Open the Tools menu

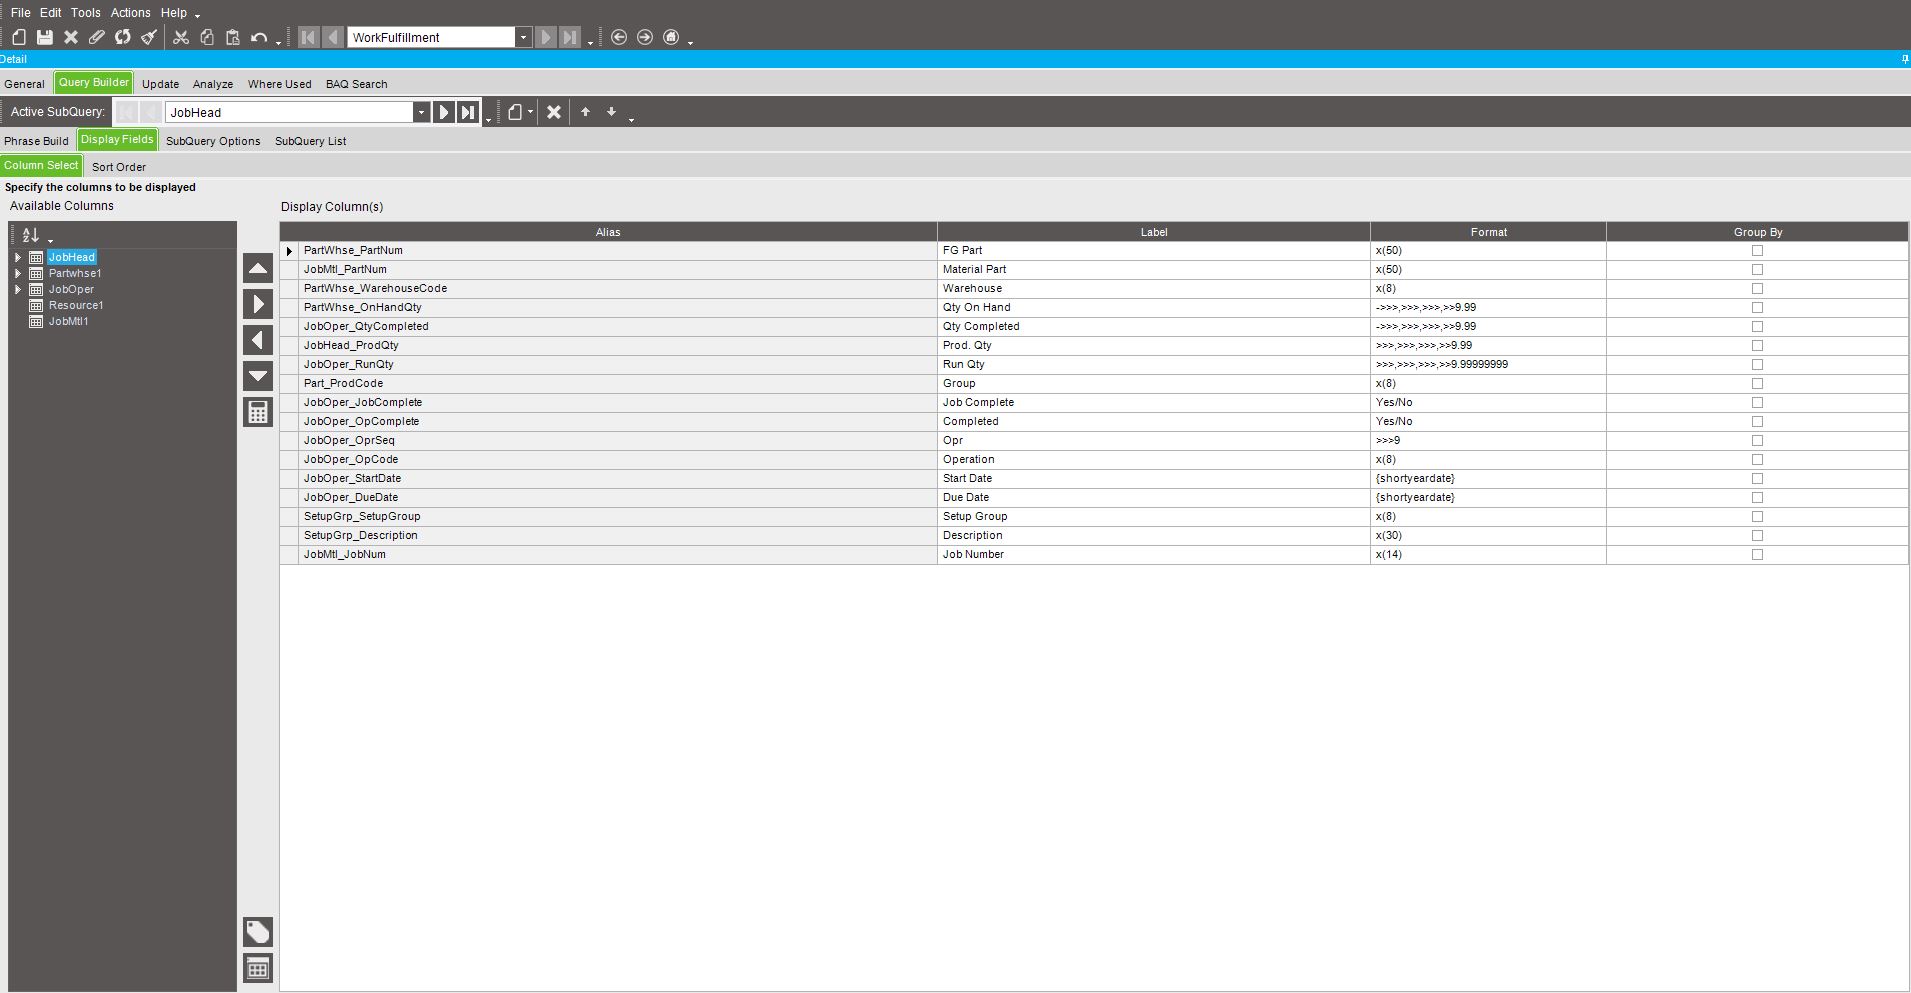(x=86, y=13)
